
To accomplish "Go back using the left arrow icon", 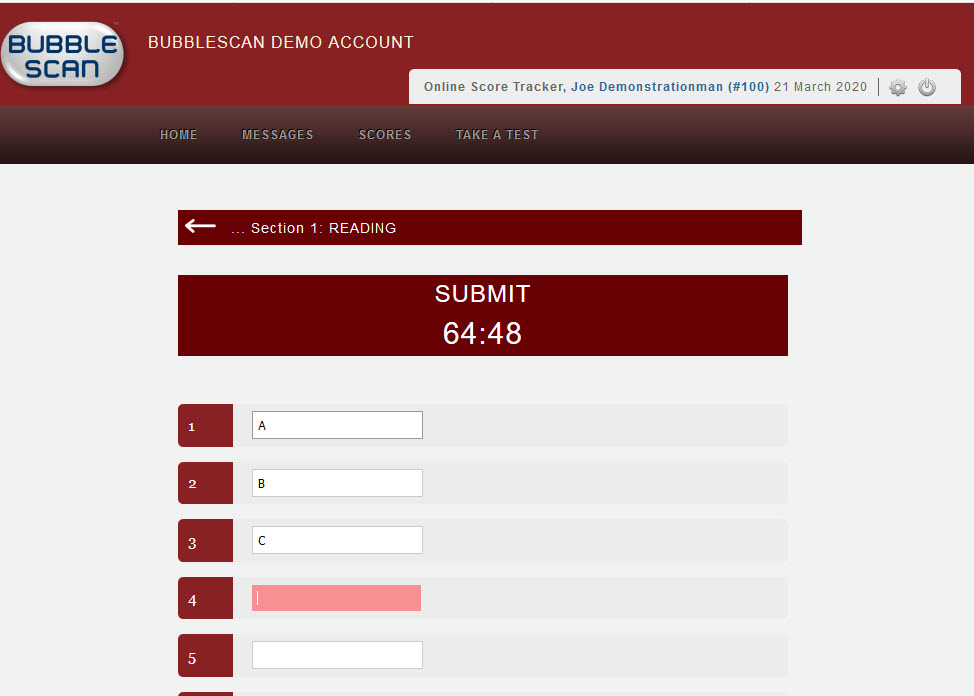I will click(x=201, y=226).
